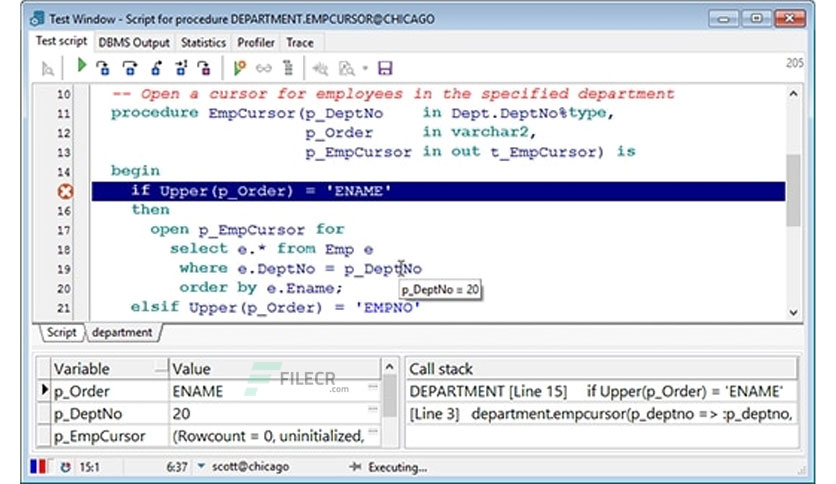Click the Run to next exception icon
The height and width of the screenshot is (484, 836).
[181, 68]
